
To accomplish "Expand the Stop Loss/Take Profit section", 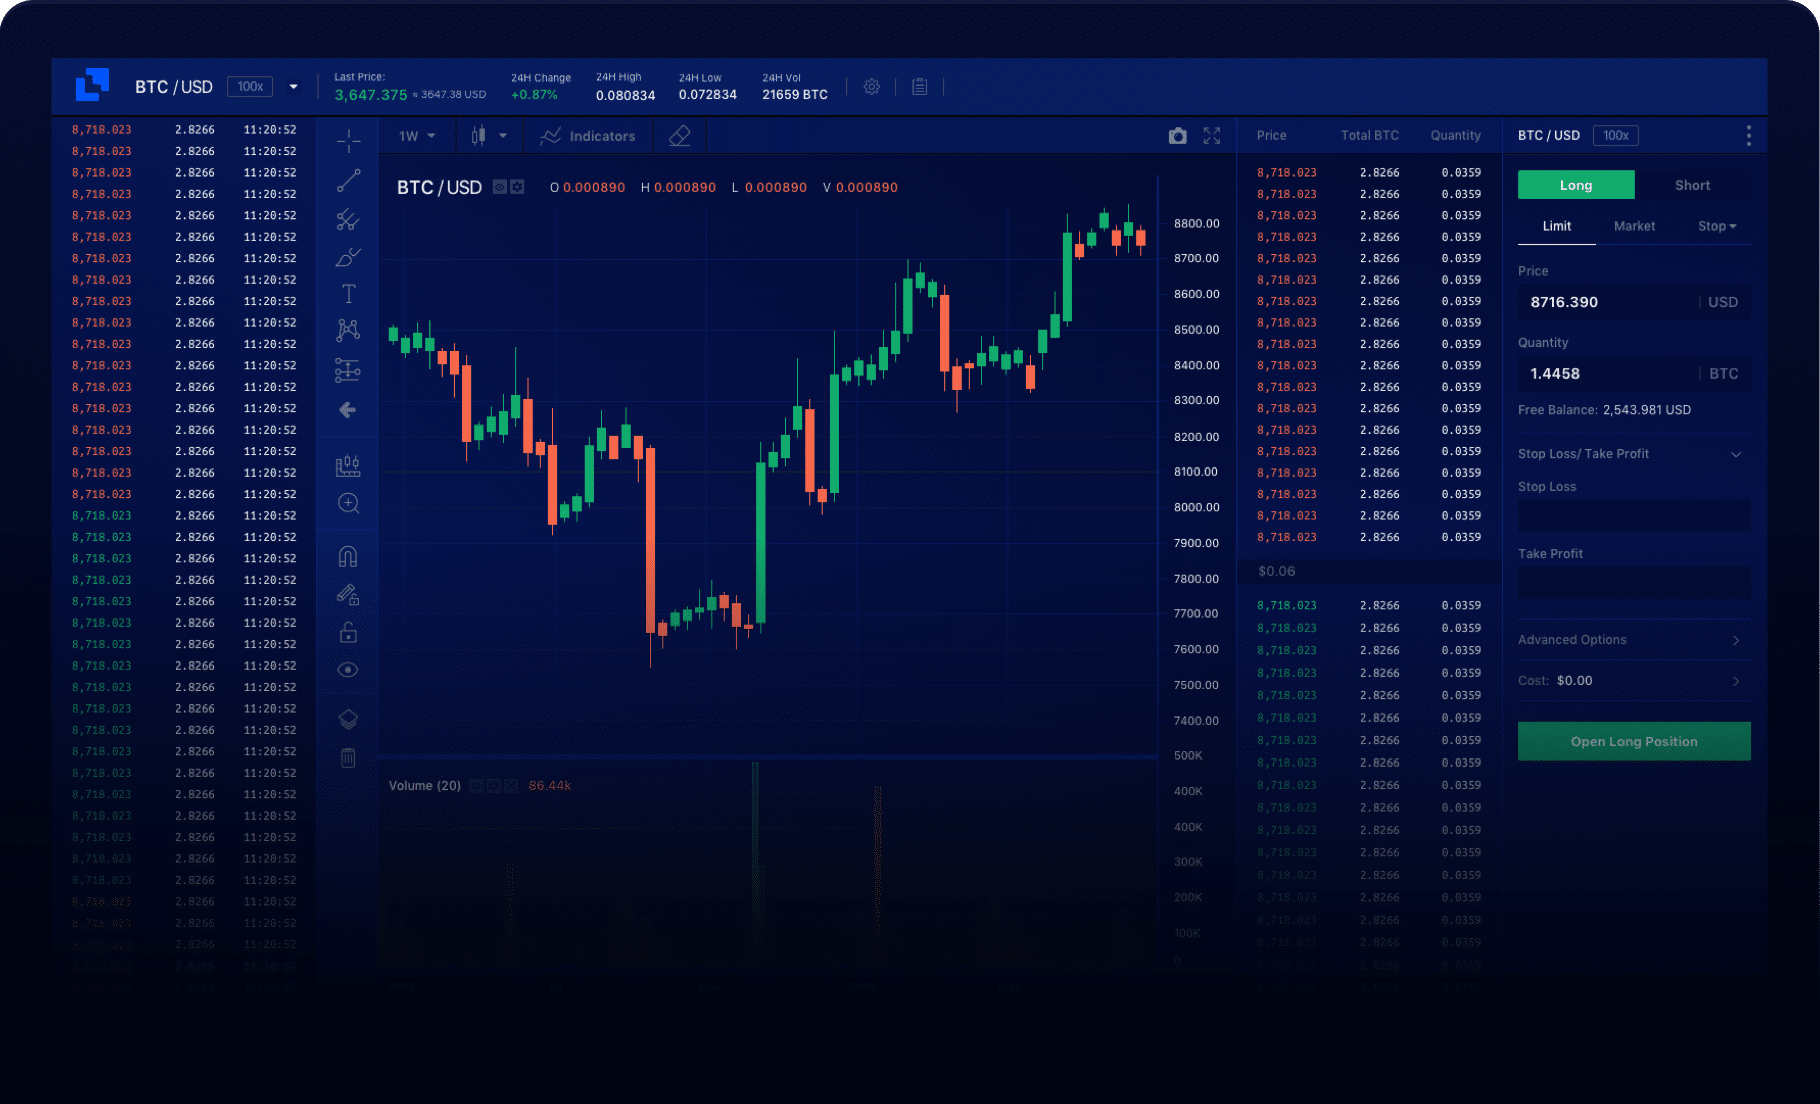I will (x=1736, y=454).
